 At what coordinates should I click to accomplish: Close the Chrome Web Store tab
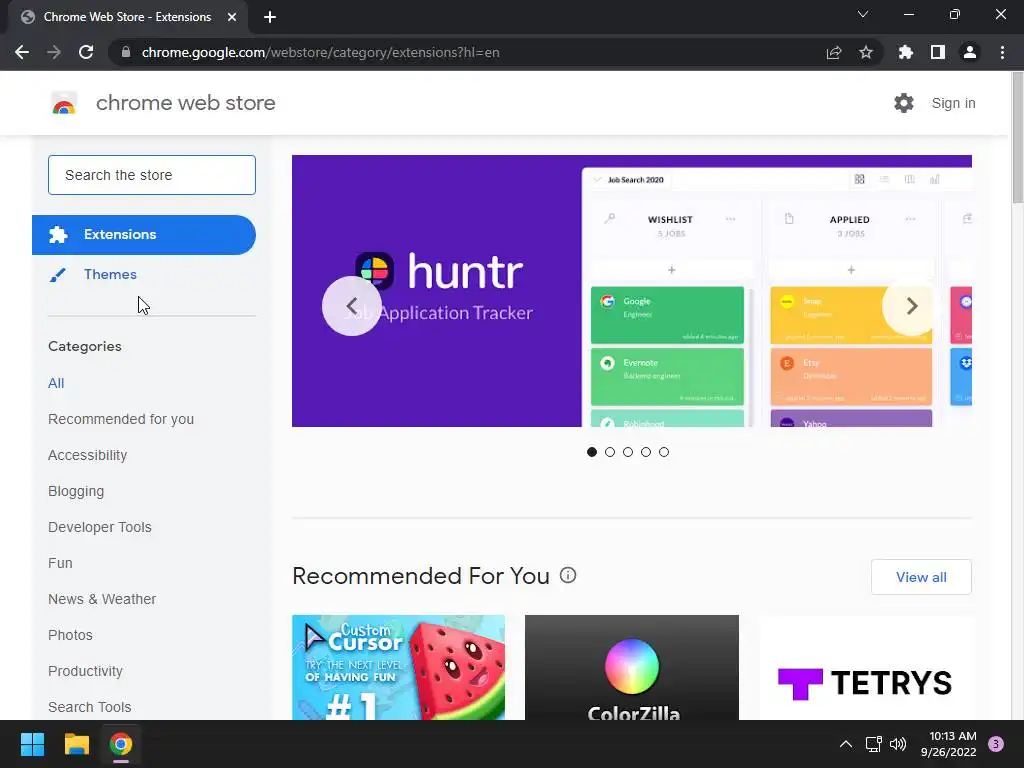point(232,17)
